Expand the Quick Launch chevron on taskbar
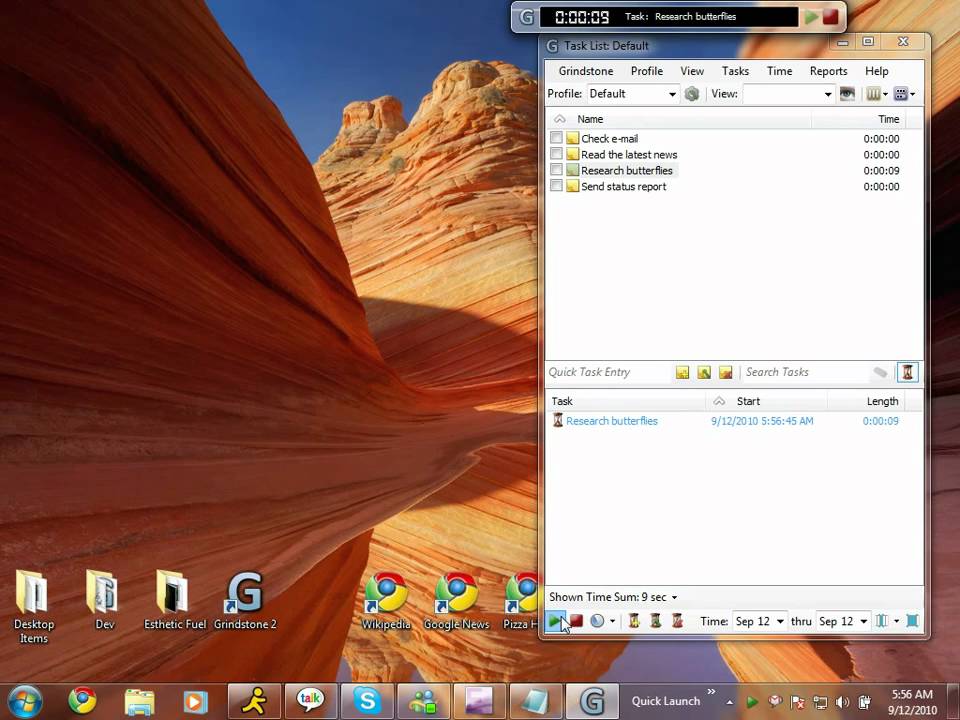 click(711, 692)
